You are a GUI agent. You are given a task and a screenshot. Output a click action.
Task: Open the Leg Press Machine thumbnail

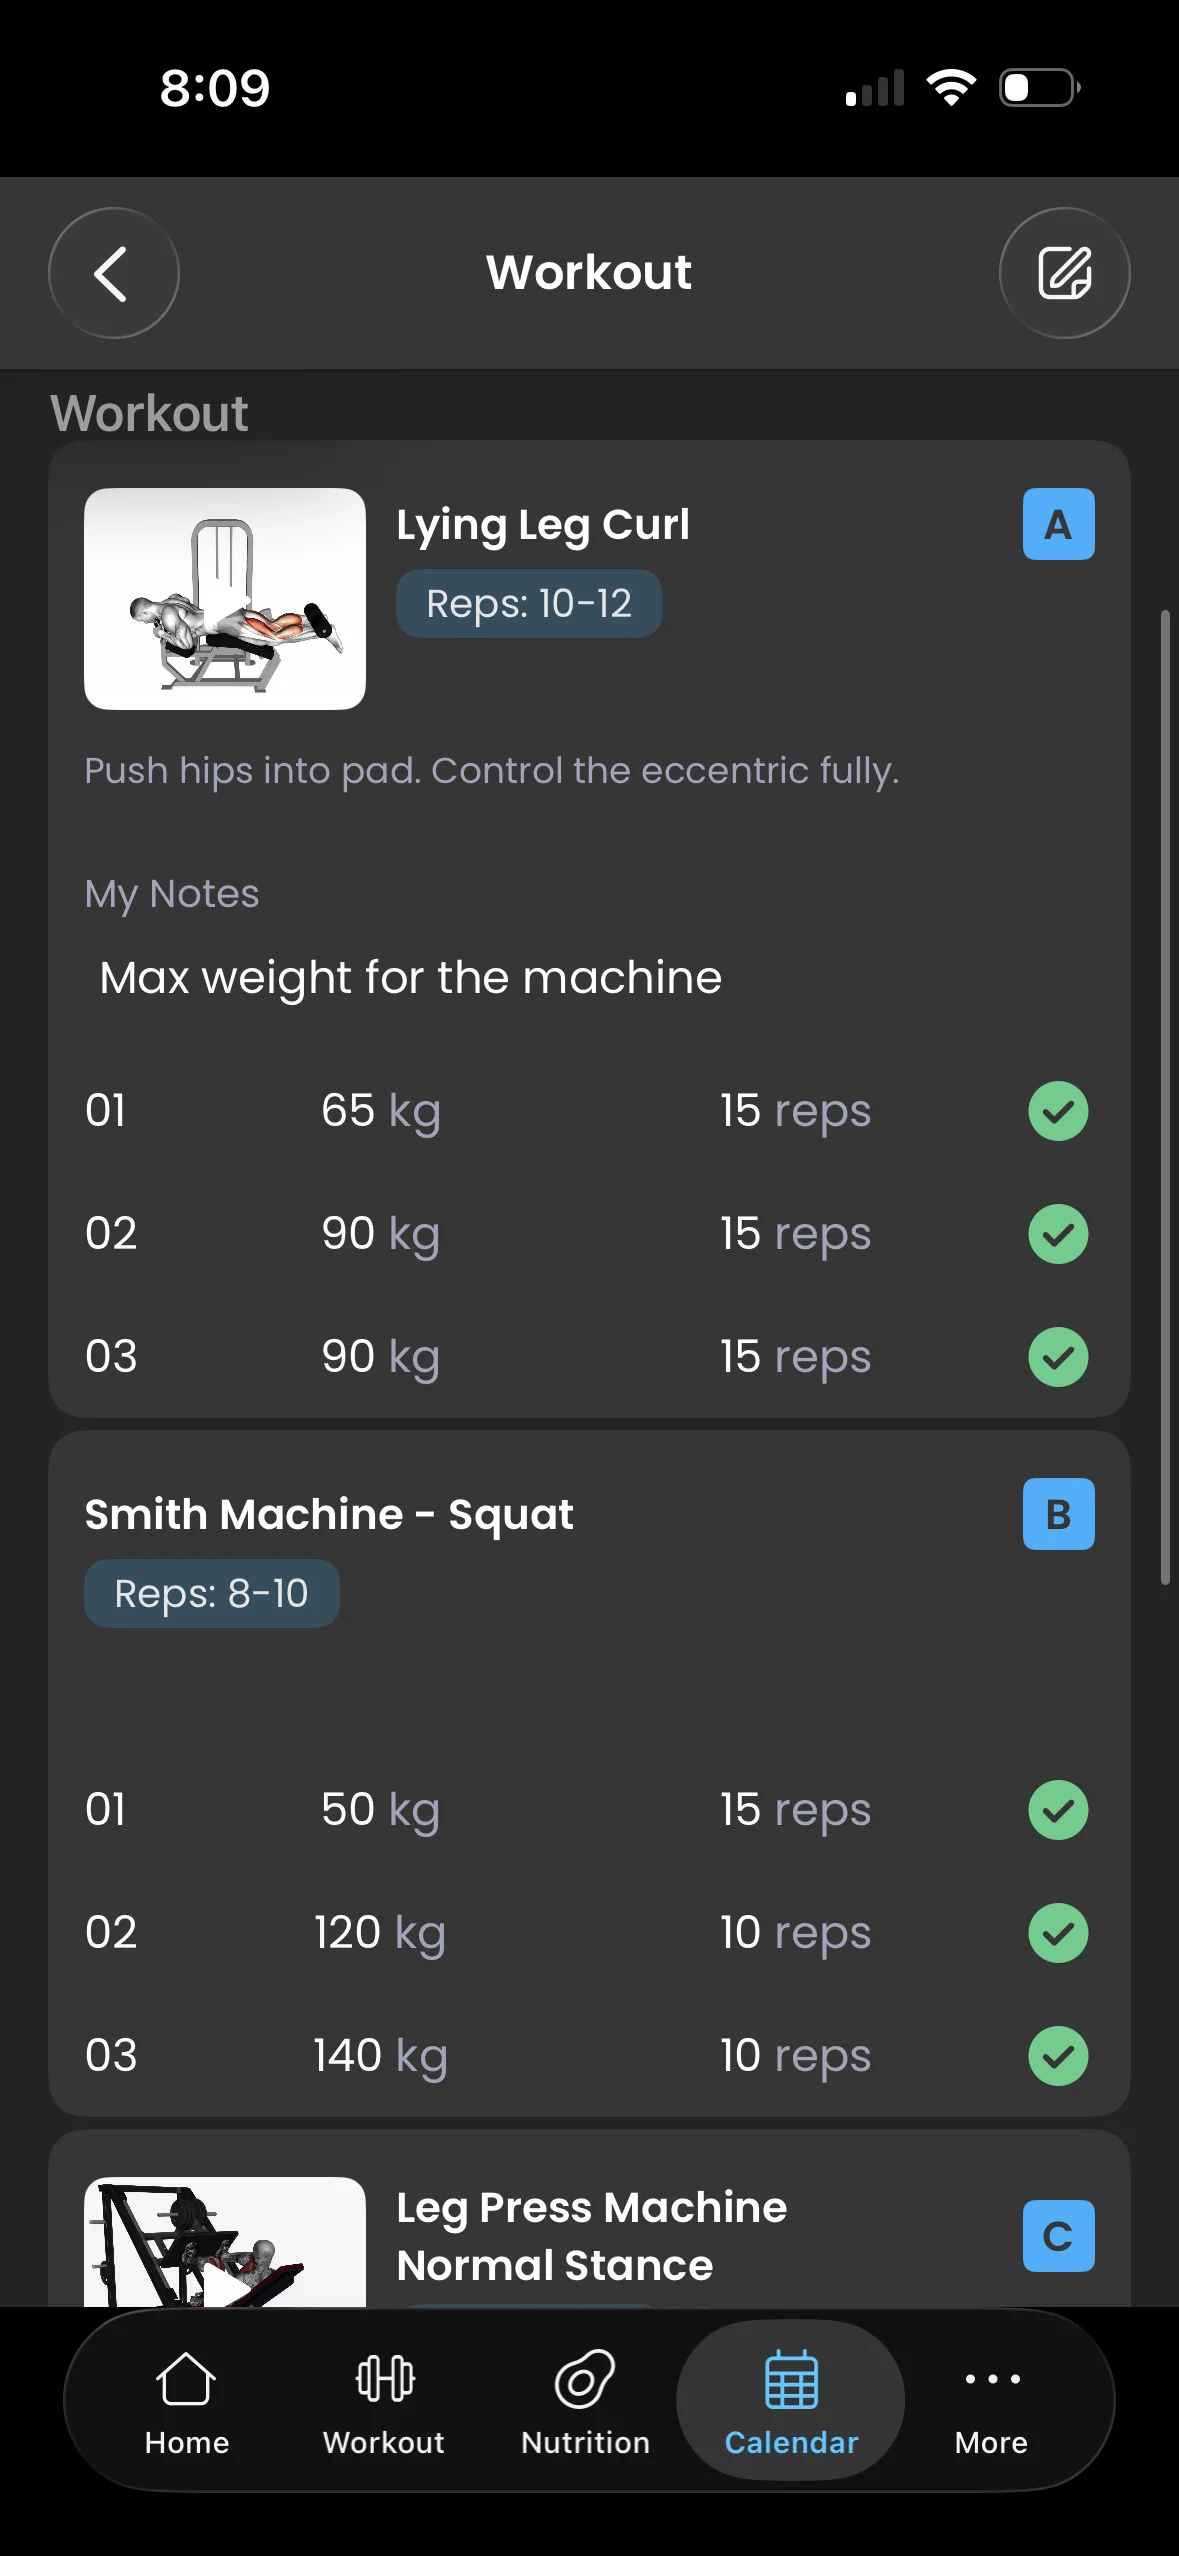225,2242
